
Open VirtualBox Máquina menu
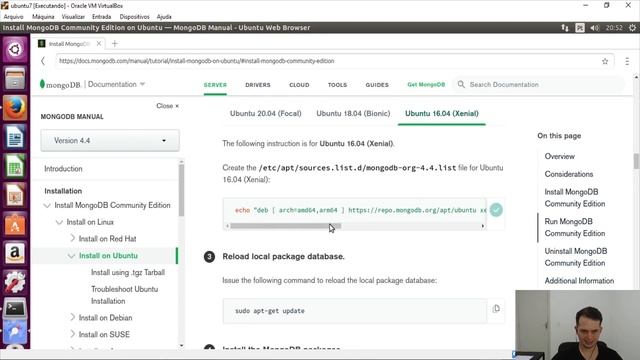point(43,17)
